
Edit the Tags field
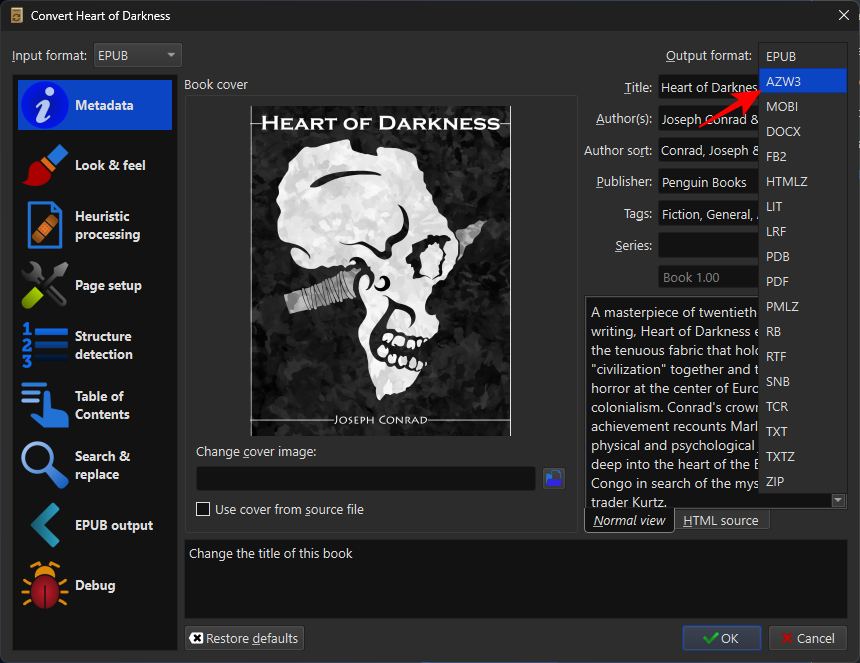(x=709, y=214)
